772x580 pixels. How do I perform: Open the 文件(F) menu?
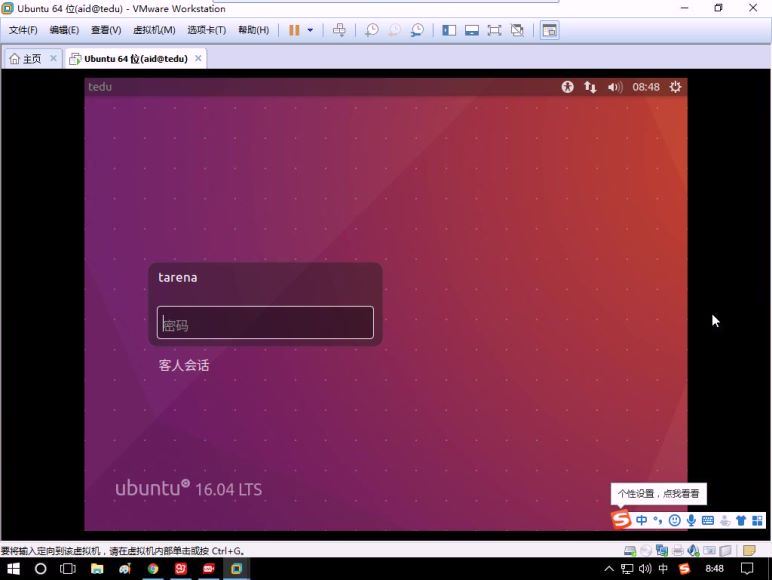tap(23, 30)
